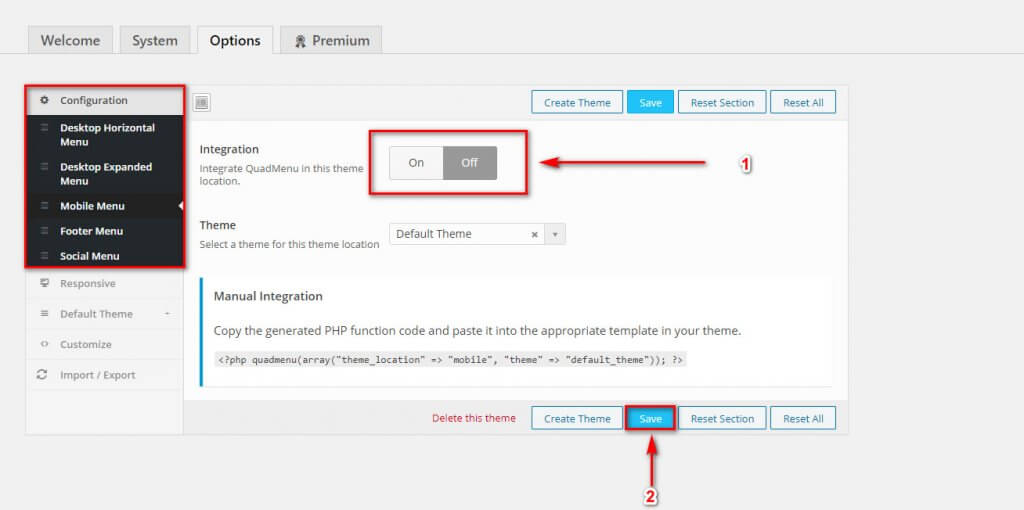1024x510 pixels.
Task: Click the bottom Create Theme button
Action: (577, 419)
